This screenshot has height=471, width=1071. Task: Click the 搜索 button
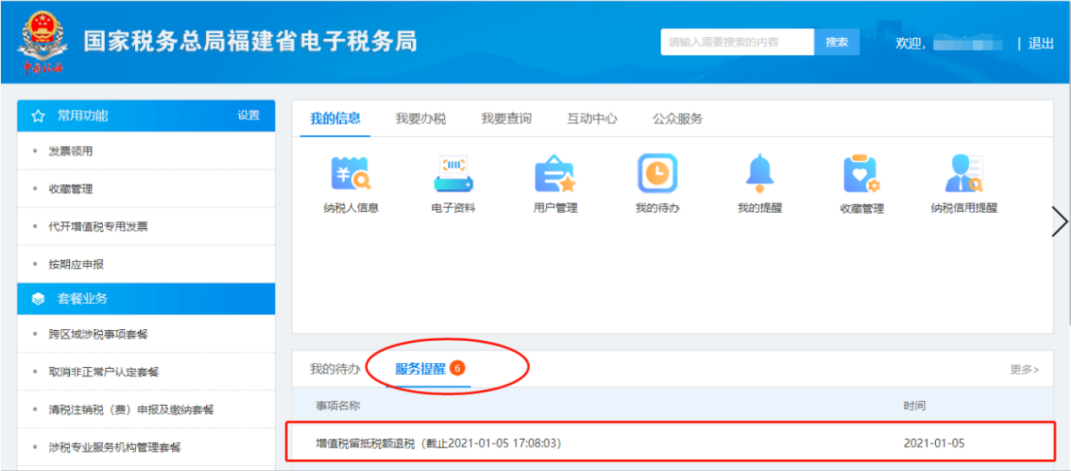click(x=837, y=42)
